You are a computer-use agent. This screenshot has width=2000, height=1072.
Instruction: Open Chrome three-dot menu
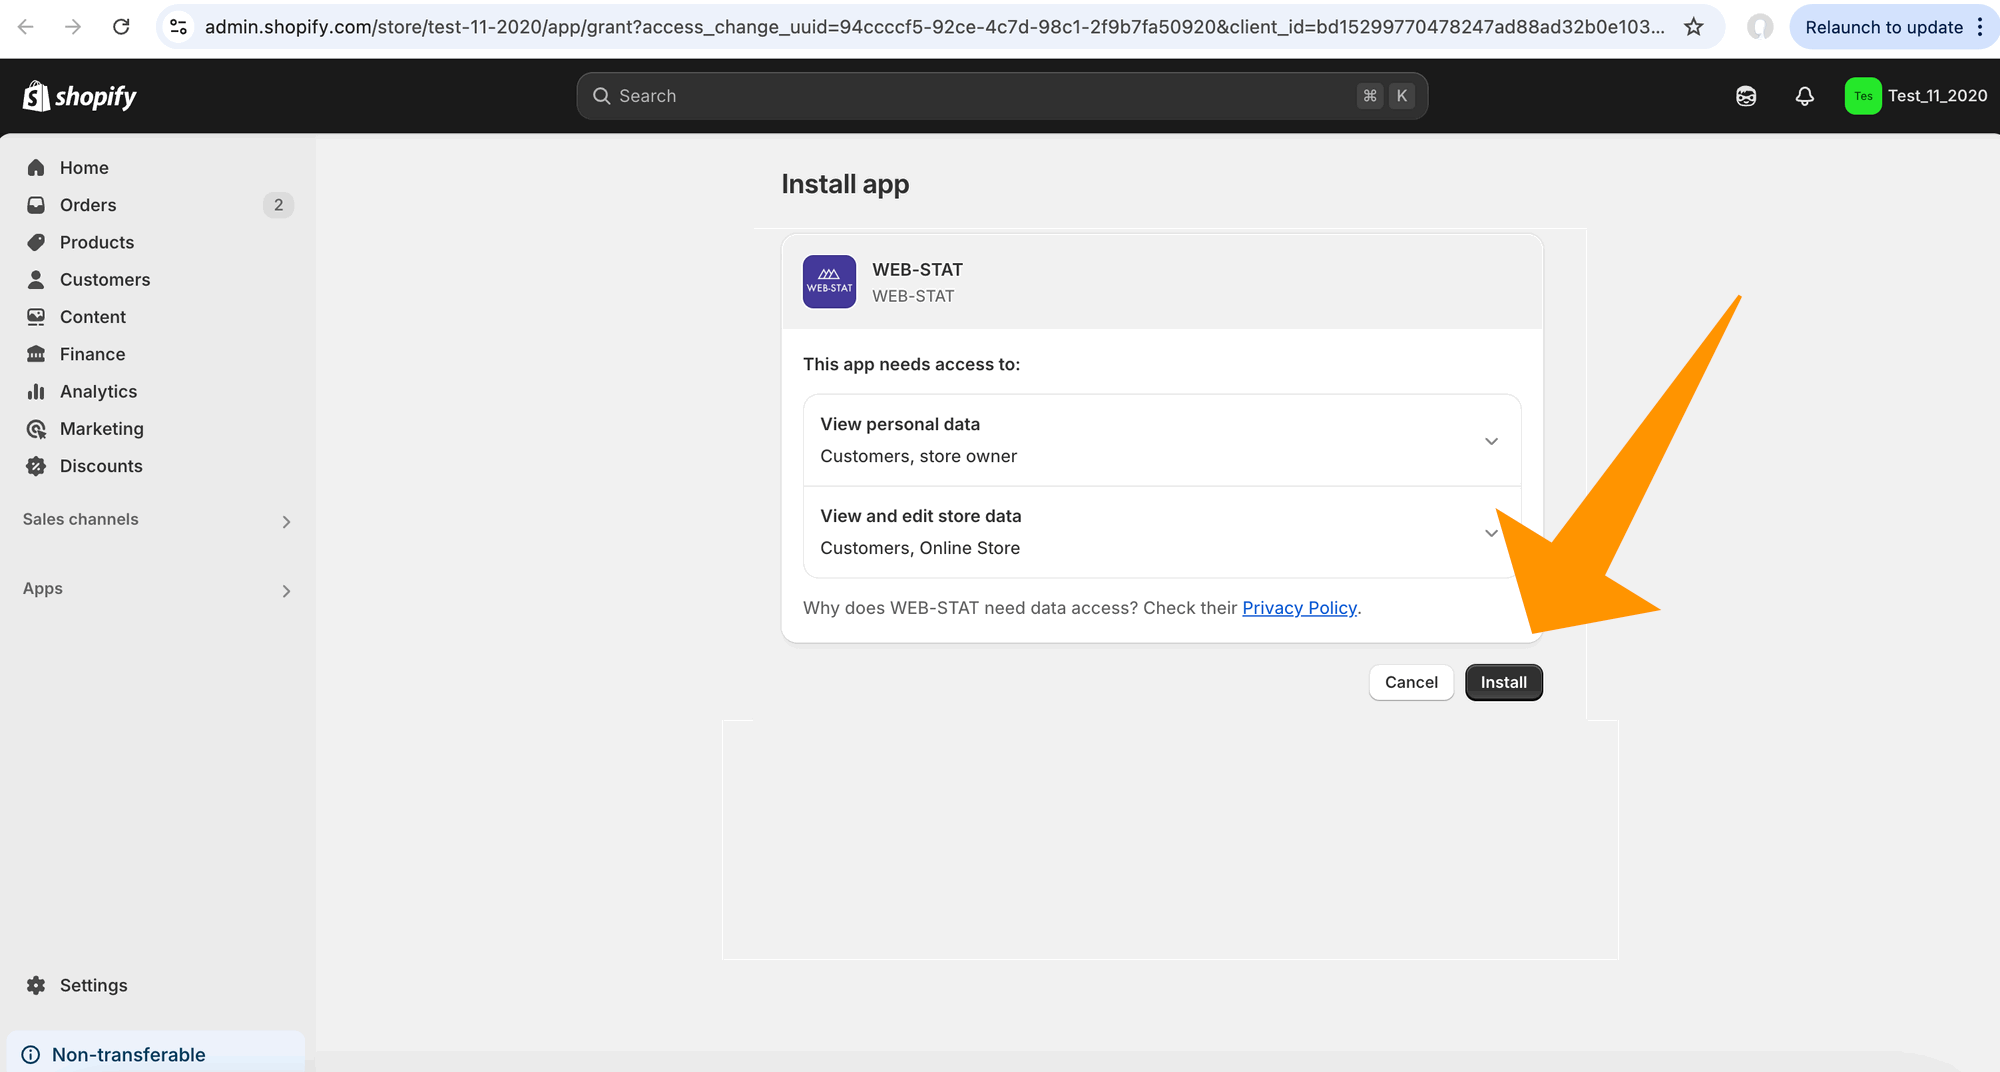pos(1980,27)
